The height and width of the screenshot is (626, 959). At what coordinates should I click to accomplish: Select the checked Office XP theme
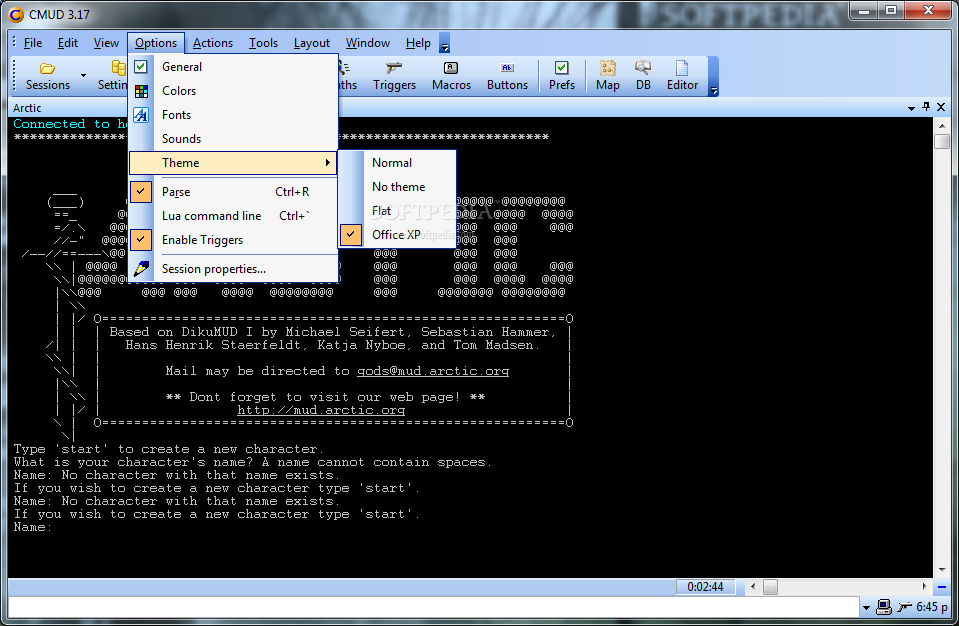coord(398,235)
